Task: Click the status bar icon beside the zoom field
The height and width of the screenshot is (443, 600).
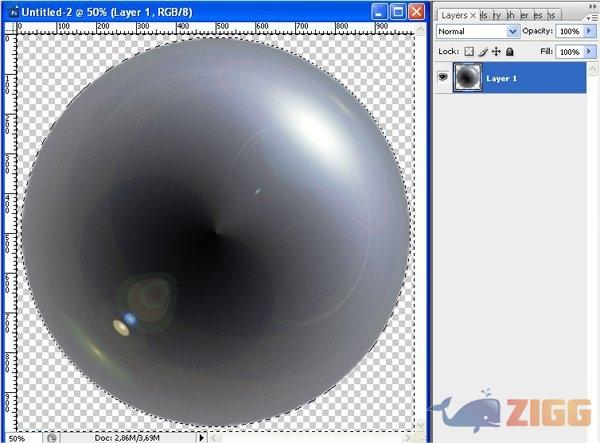Action: 51,437
